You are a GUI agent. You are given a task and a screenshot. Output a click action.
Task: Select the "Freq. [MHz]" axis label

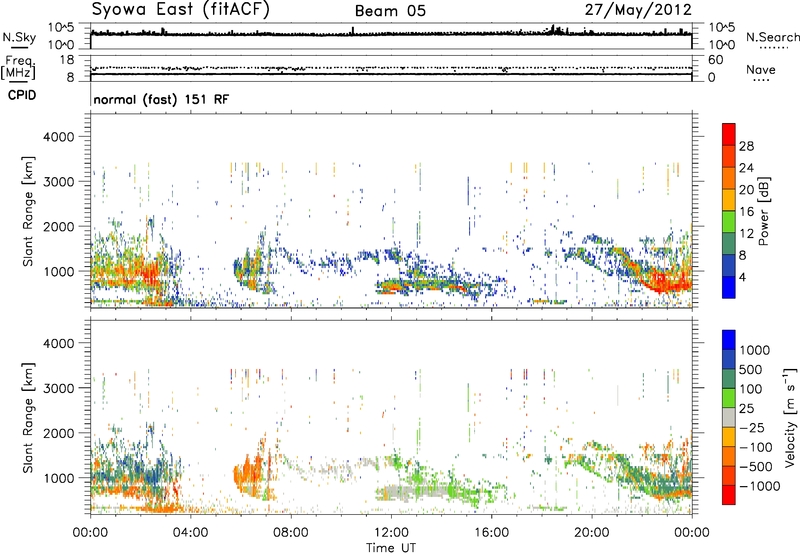[x=18, y=68]
